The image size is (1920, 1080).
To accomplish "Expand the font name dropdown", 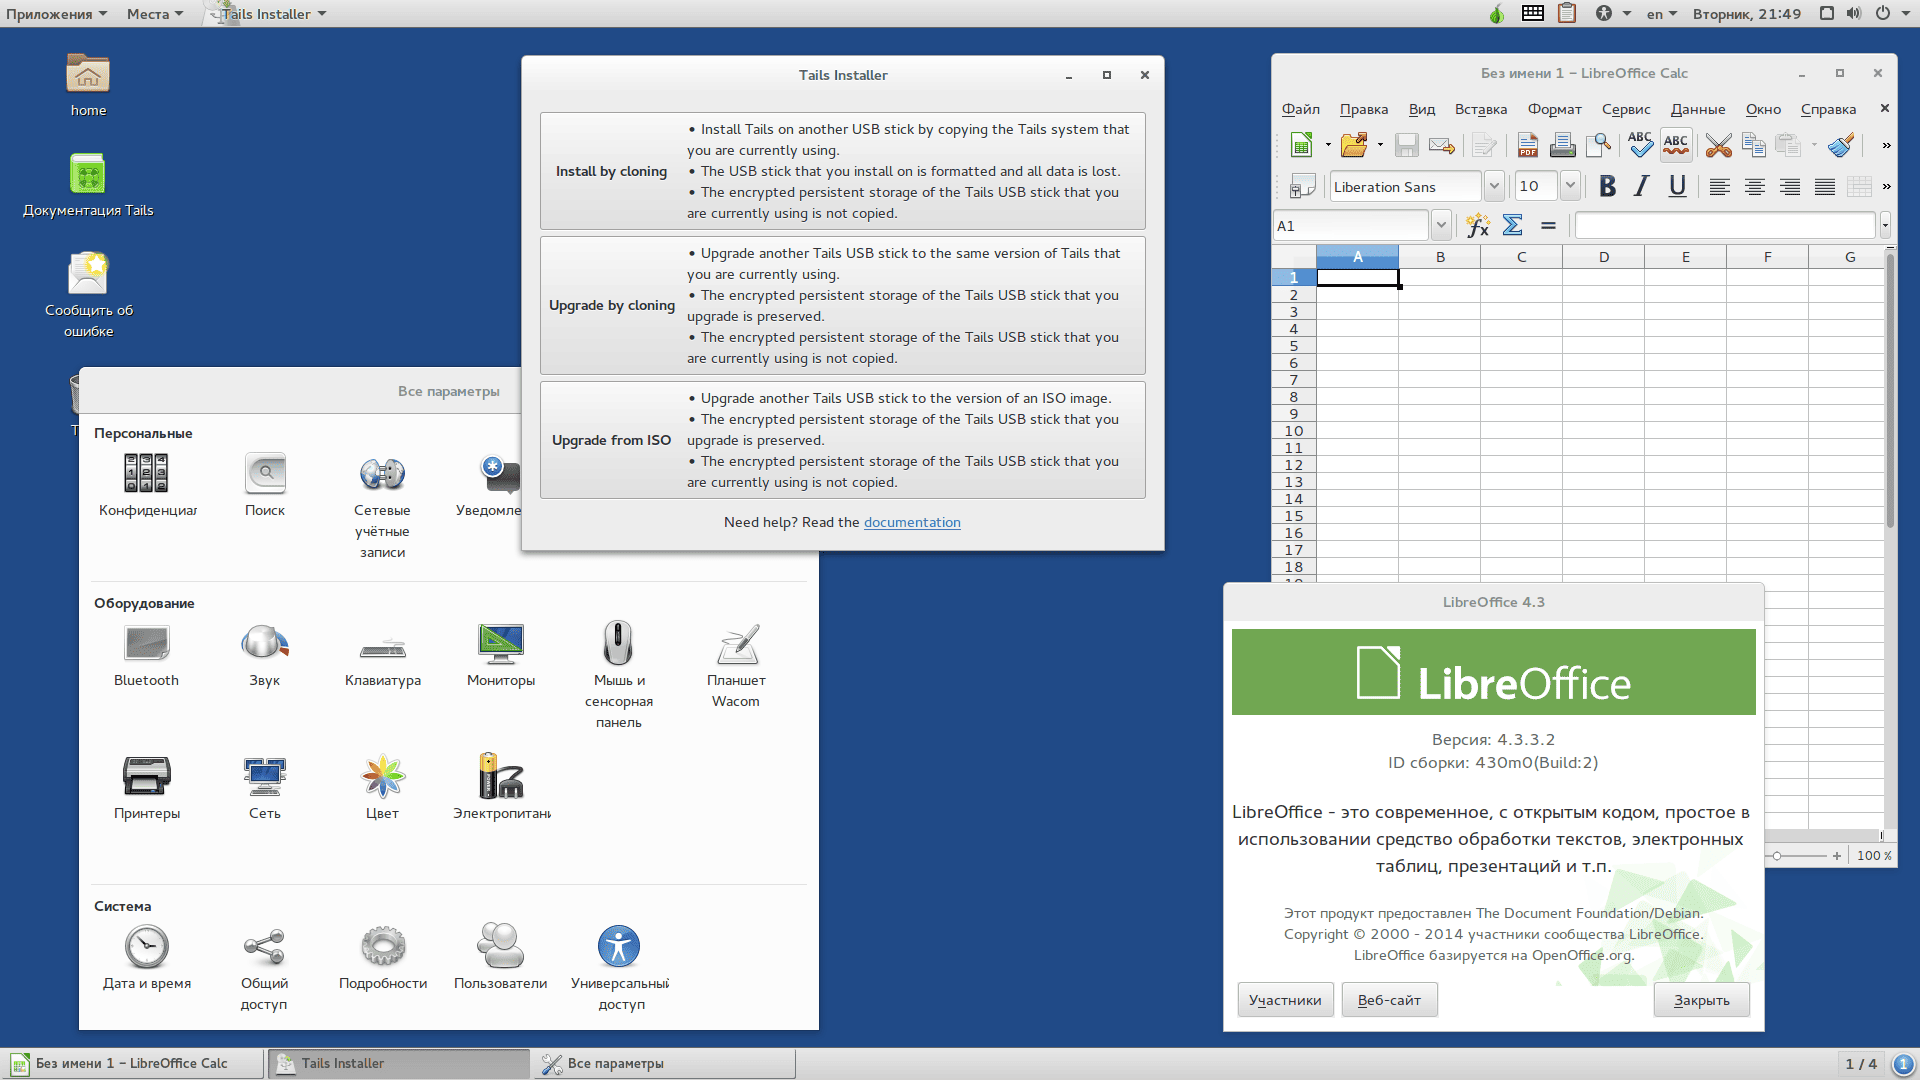I will tap(1494, 187).
